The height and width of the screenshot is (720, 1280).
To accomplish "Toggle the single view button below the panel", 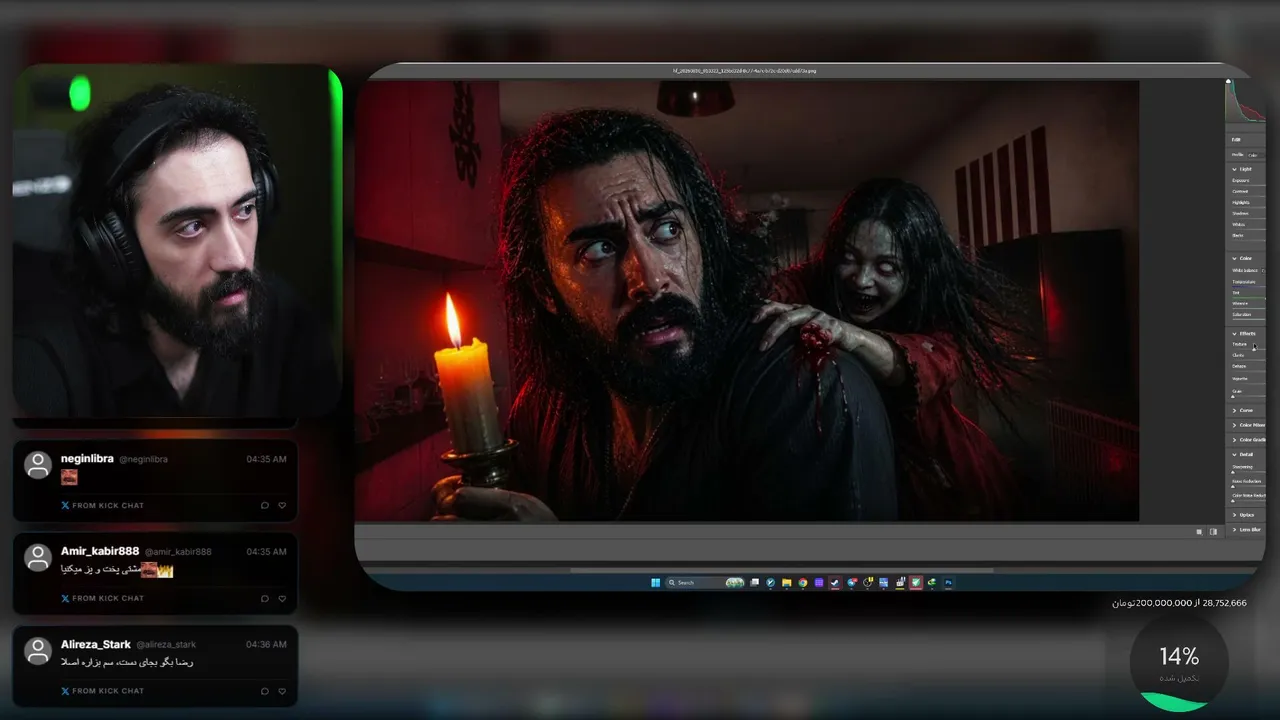I will [x=1199, y=532].
